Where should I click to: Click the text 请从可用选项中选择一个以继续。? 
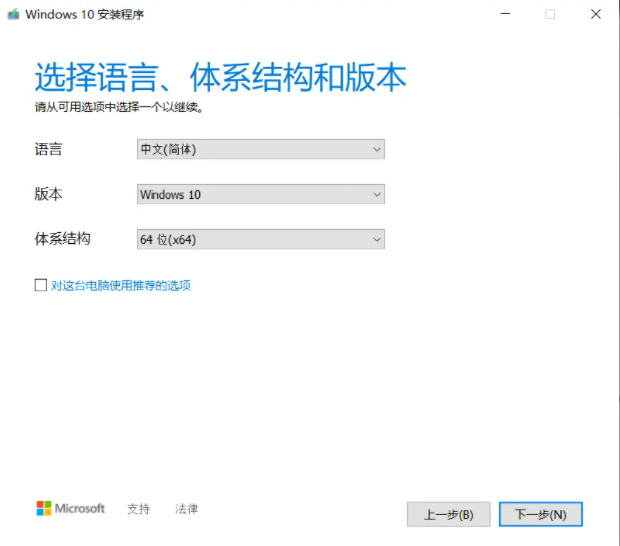pyautogui.click(x=119, y=107)
